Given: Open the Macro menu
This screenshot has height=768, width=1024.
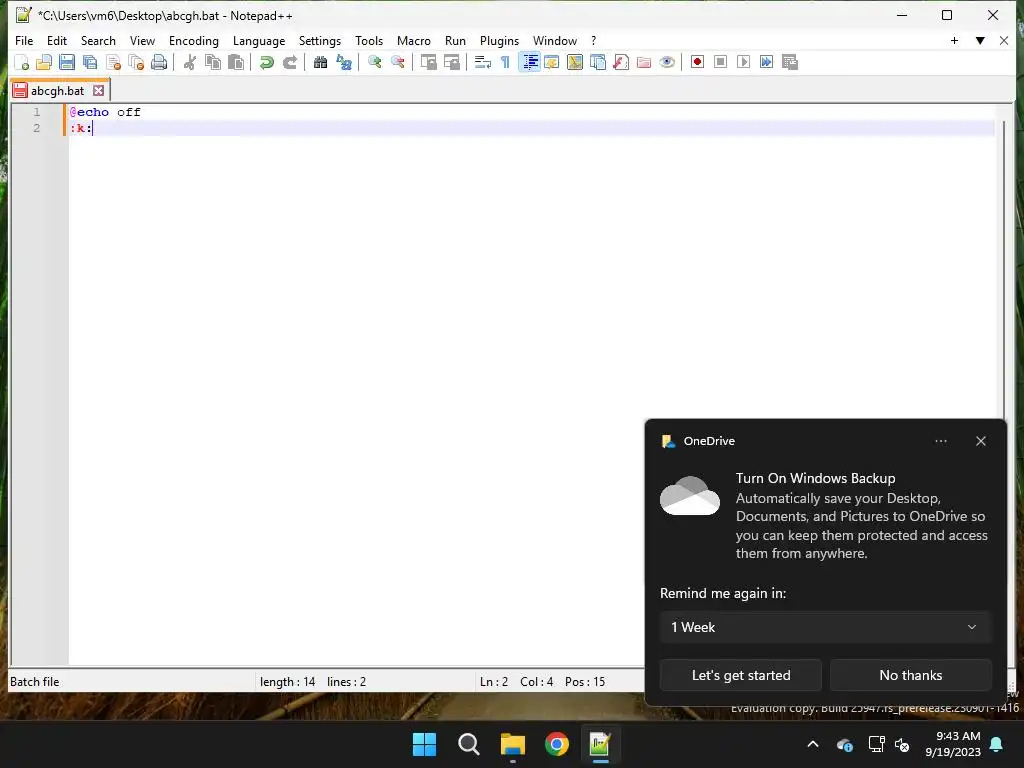Looking at the screenshot, I should click(x=413, y=40).
